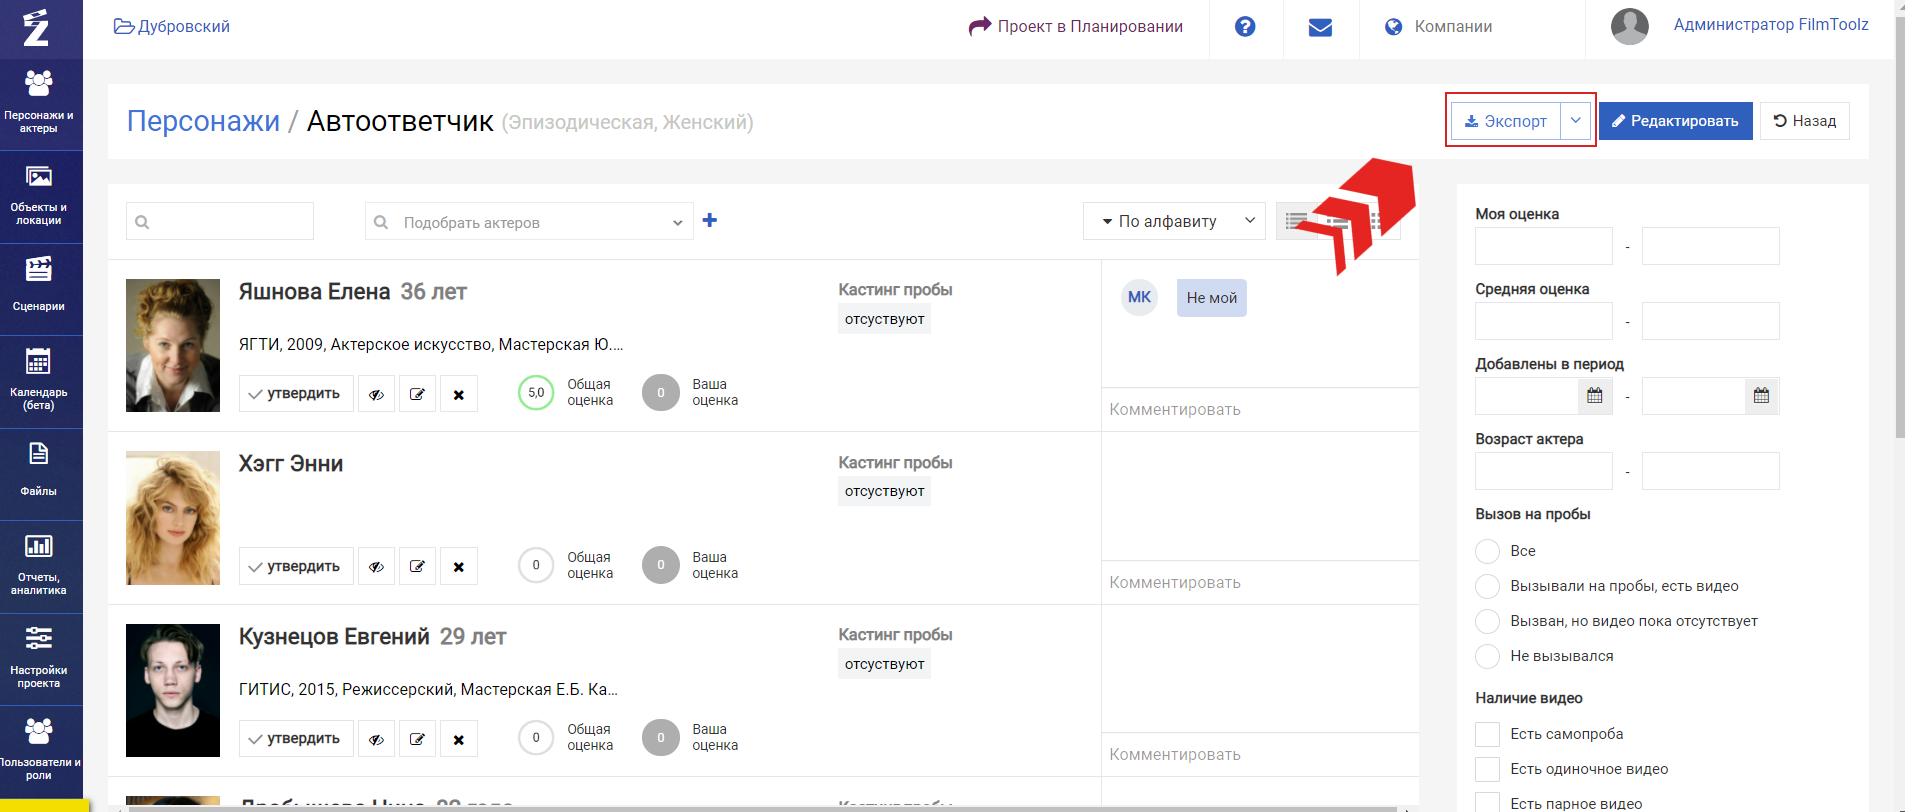Edit Хэгг Энни entry with pencil icon

click(x=417, y=566)
